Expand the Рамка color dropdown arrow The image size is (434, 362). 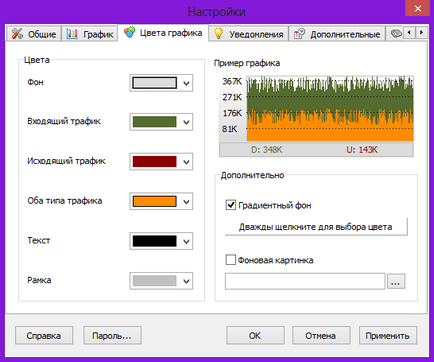tap(186, 281)
